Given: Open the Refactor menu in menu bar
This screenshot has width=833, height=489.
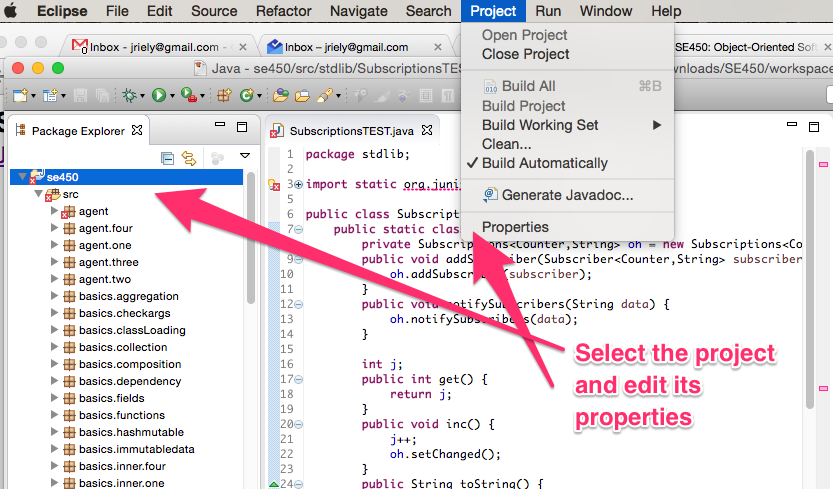Looking at the screenshot, I should [x=283, y=11].
